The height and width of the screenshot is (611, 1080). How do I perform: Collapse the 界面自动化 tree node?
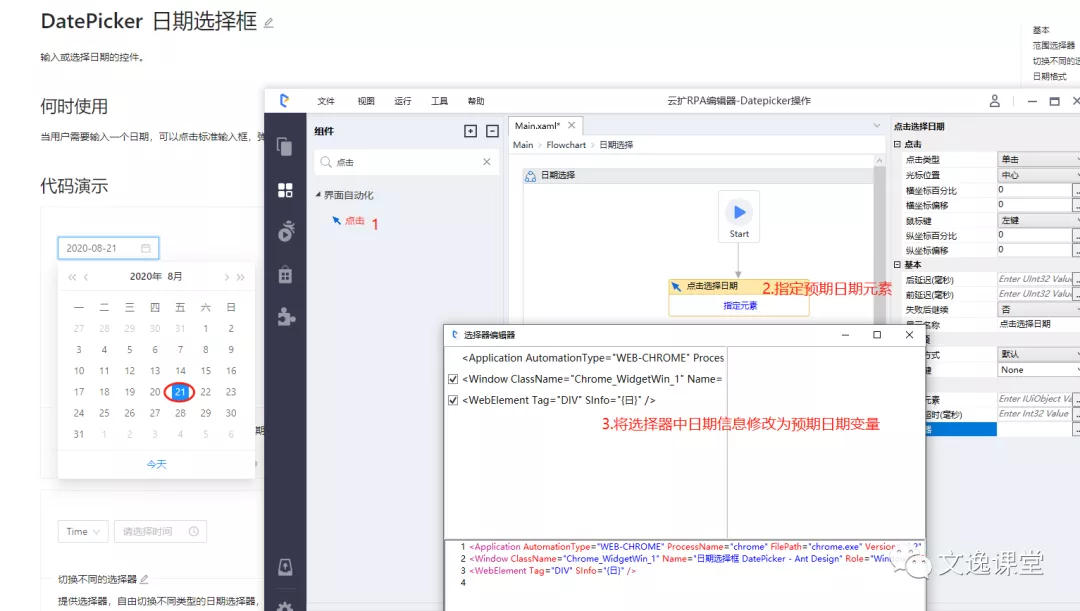point(319,195)
